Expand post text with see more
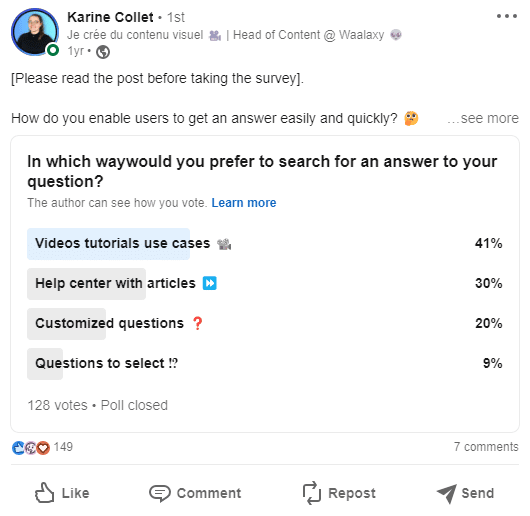Screen dimensions: 530x516 click(483, 118)
